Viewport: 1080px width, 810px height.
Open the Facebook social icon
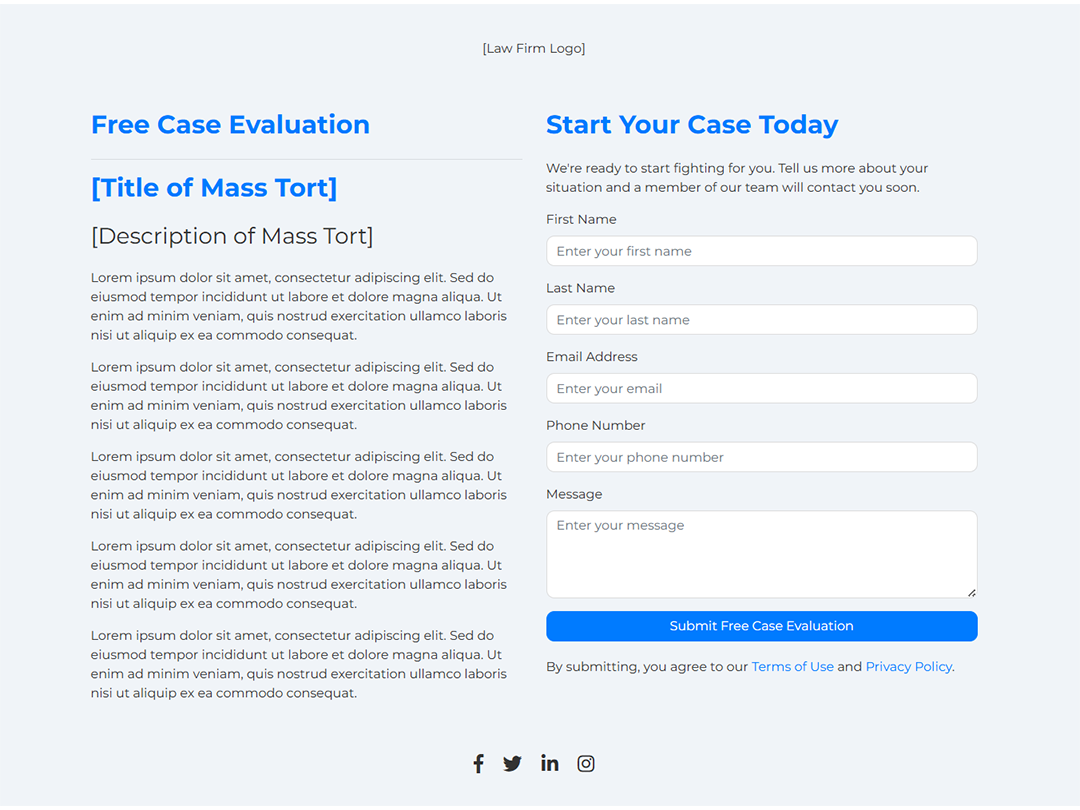pyautogui.click(x=479, y=763)
